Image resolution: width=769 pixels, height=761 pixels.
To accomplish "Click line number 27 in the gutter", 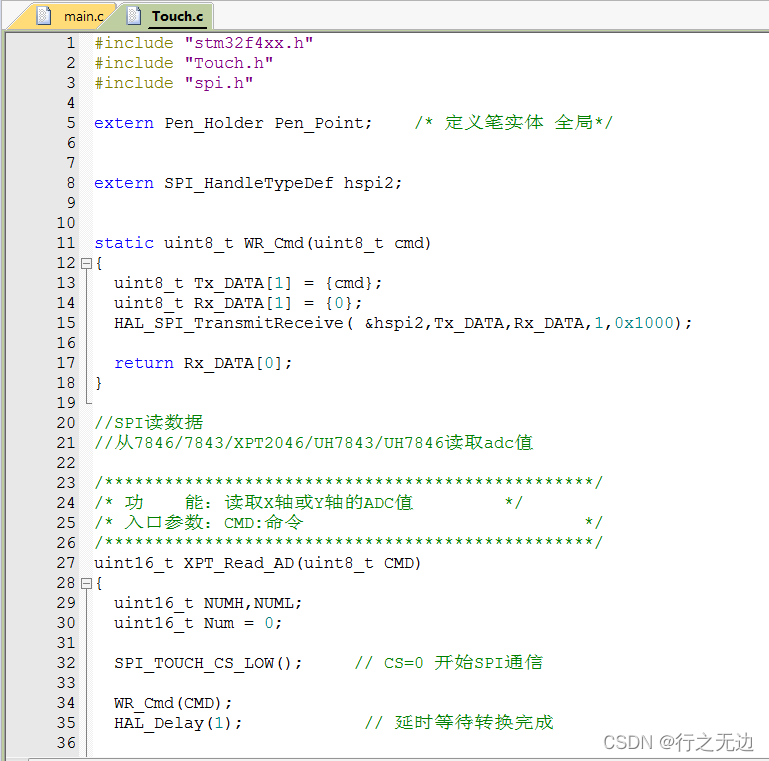I will point(66,563).
